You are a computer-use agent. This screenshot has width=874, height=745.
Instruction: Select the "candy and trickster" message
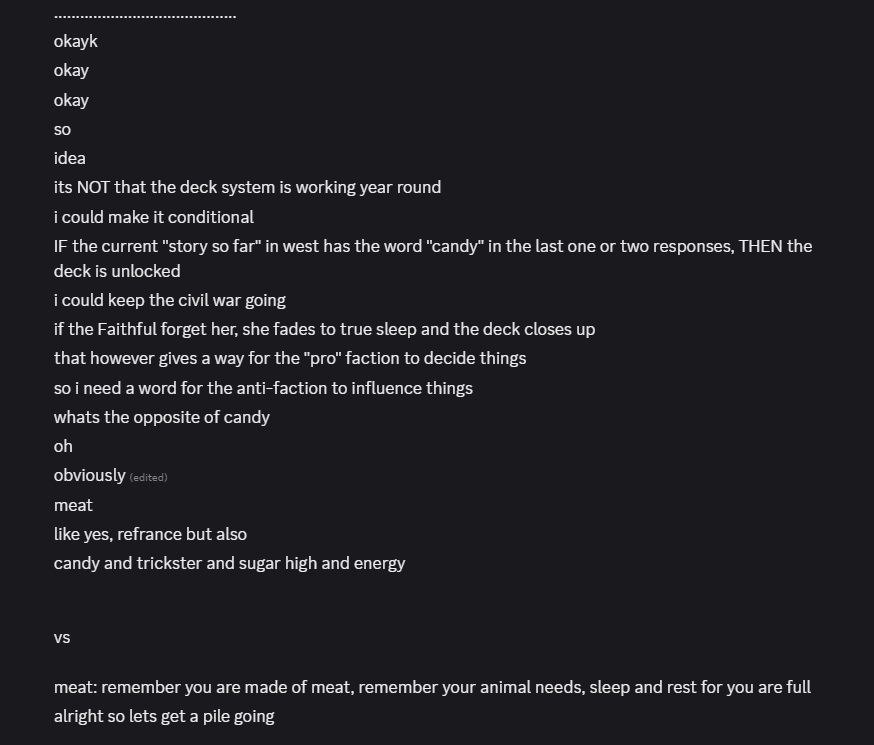point(229,563)
